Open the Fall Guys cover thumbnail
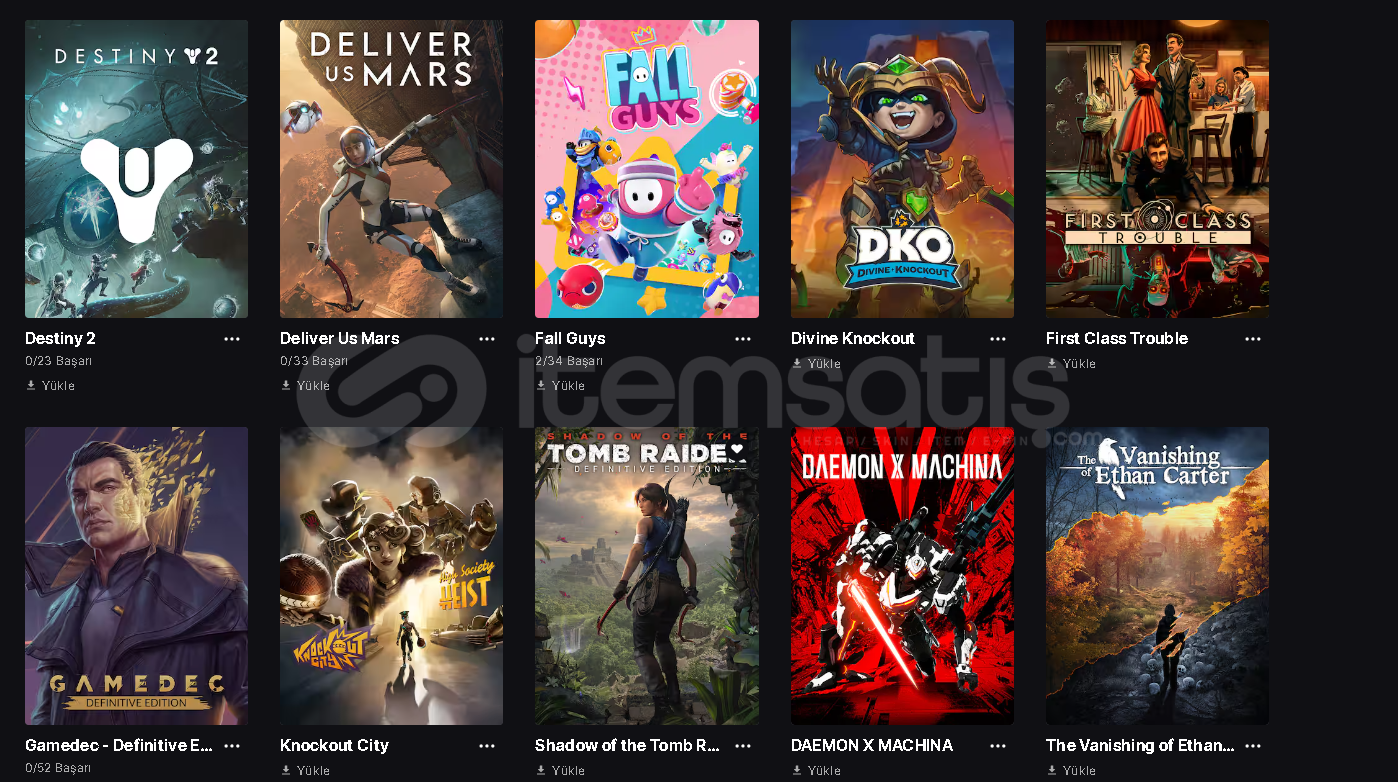Viewport: 1398px width, 782px height. click(x=647, y=169)
